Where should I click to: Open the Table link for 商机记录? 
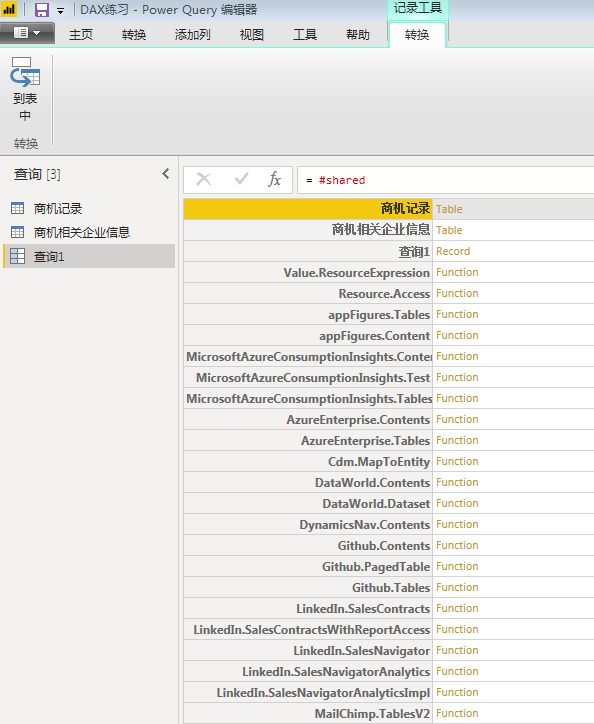[449, 209]
